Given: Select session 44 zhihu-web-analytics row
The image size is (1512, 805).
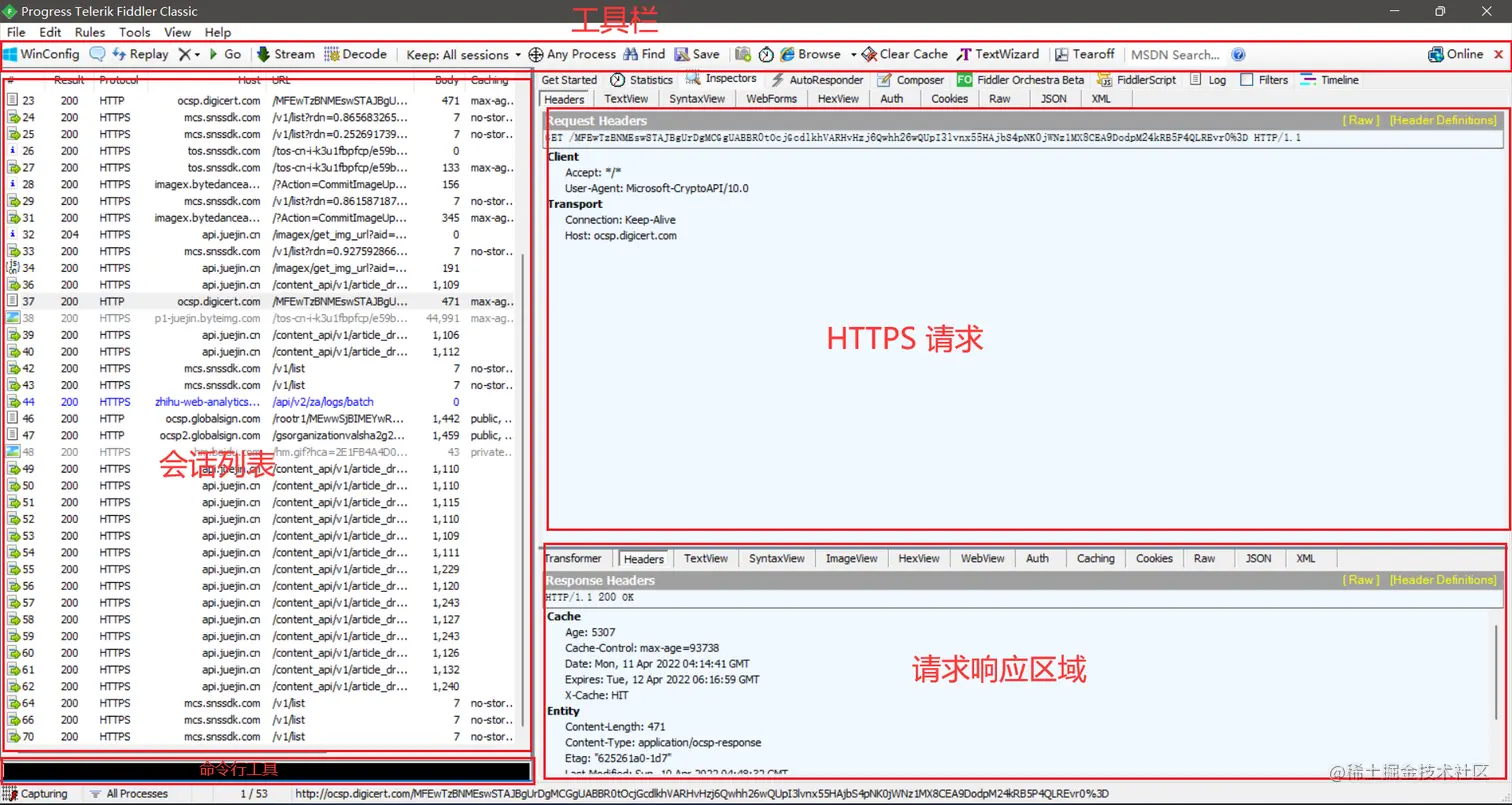Looking at the screenshot, I should [x=260, y=402].
